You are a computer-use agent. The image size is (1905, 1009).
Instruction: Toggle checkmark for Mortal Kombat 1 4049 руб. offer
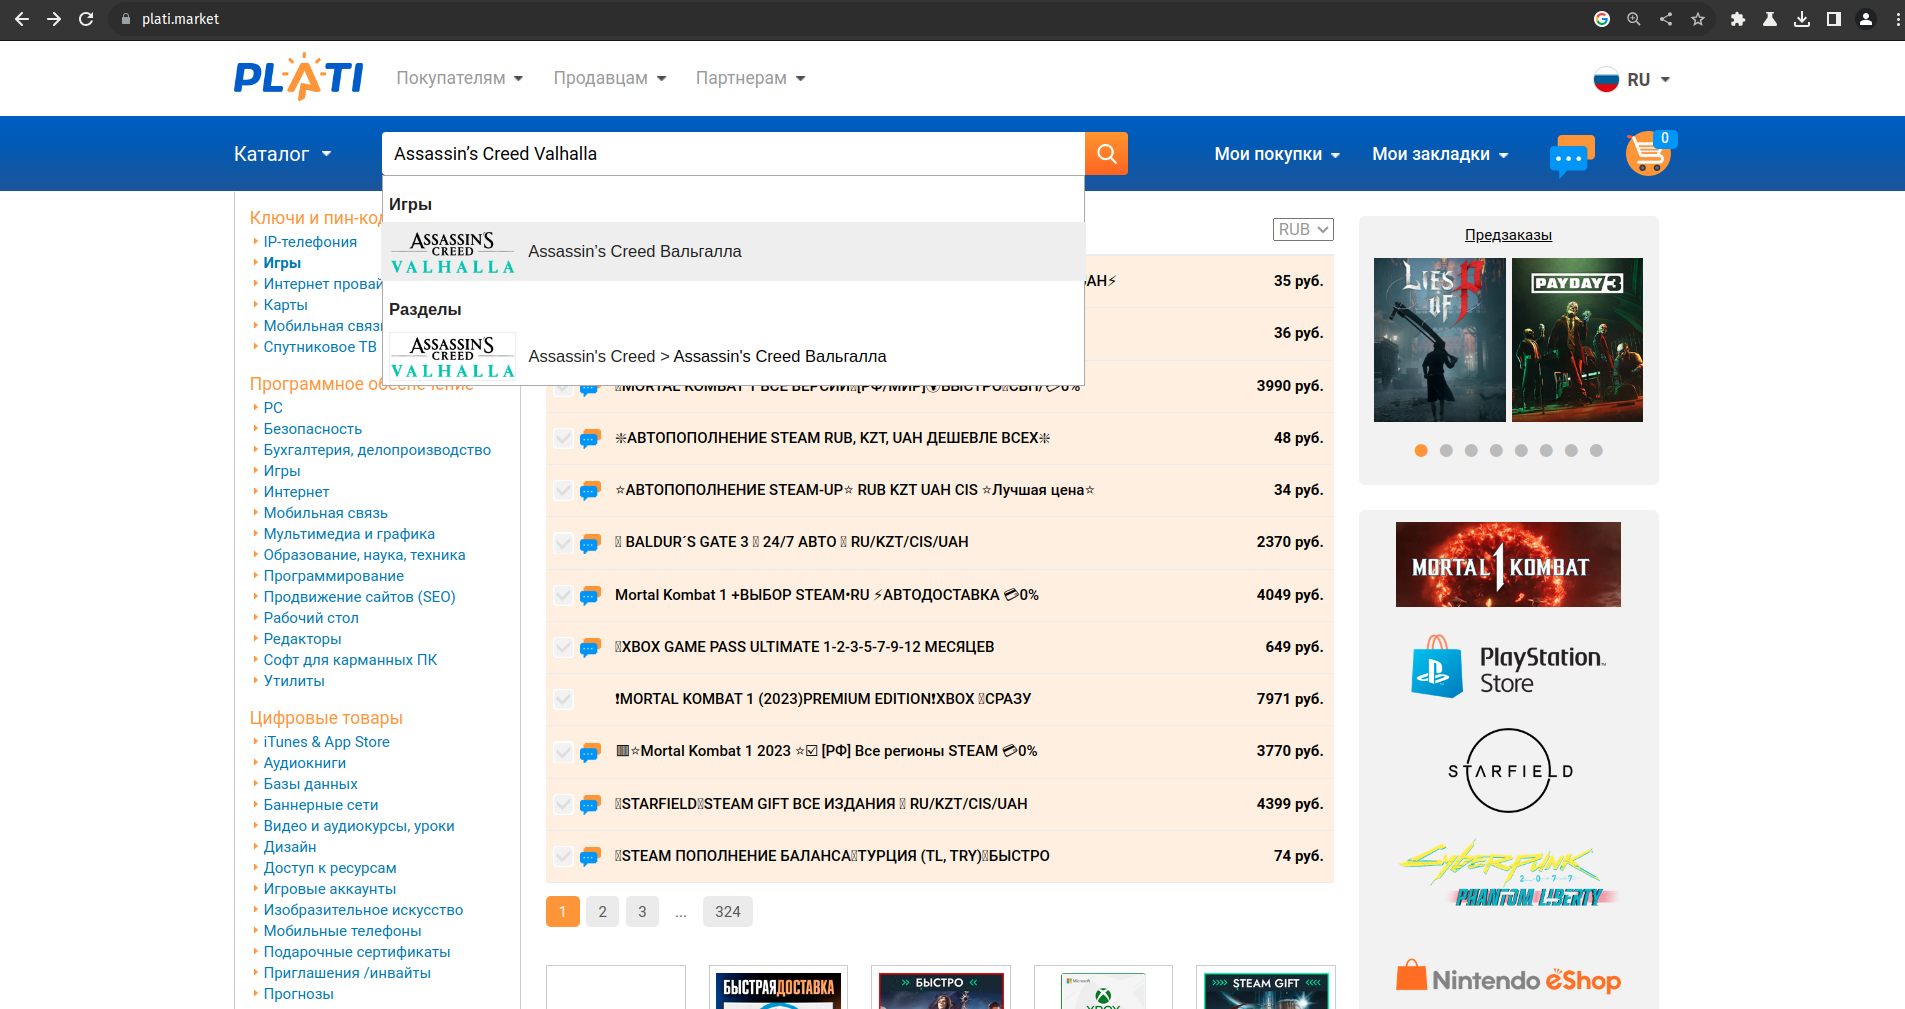click(564, 595)
